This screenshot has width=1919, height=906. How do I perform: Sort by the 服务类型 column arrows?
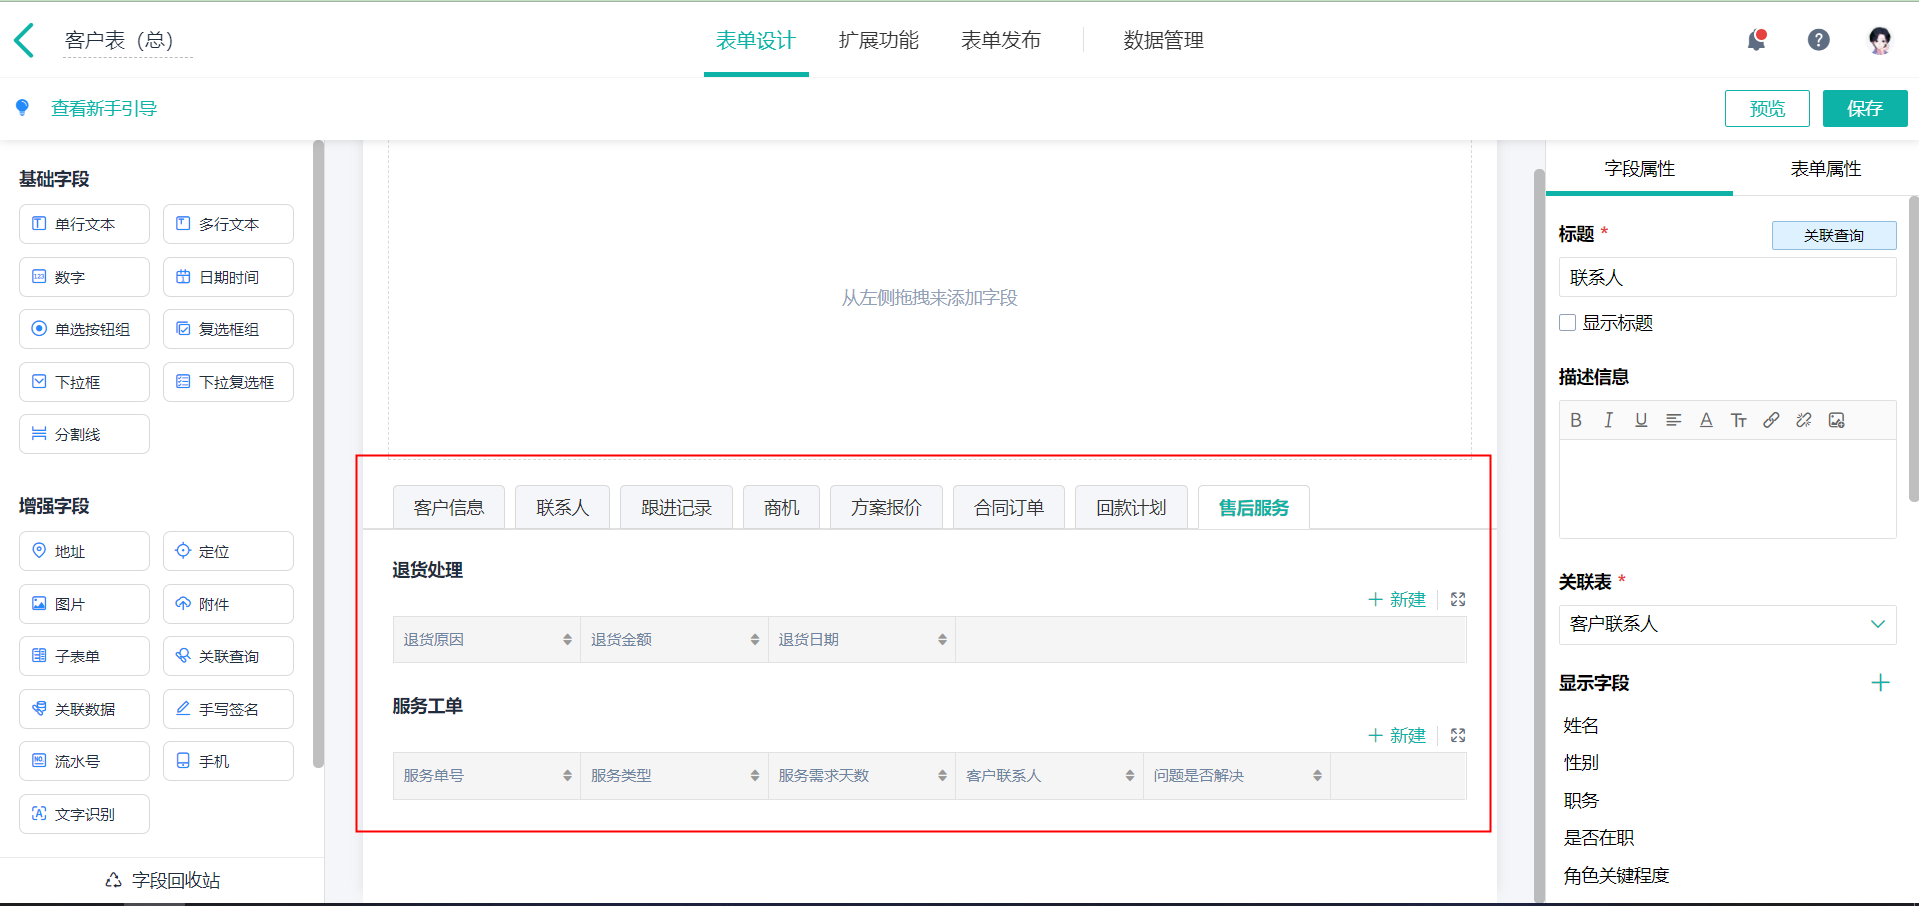click(755, 776)
